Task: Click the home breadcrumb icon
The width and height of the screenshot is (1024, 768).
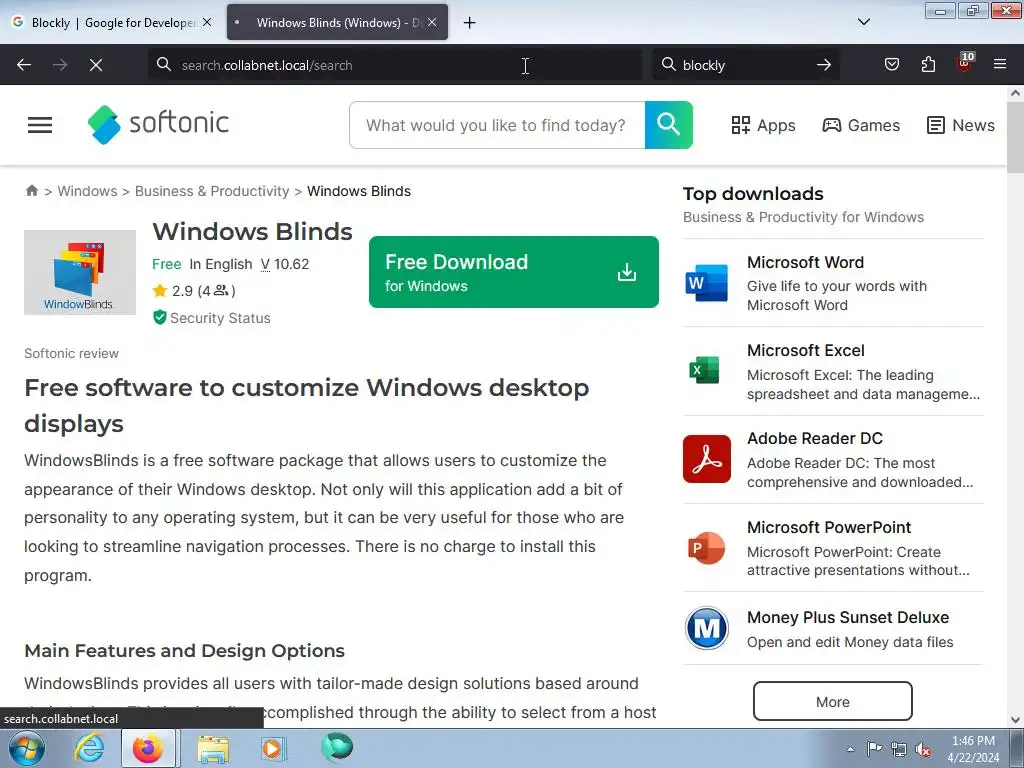Action: point(31,191)
